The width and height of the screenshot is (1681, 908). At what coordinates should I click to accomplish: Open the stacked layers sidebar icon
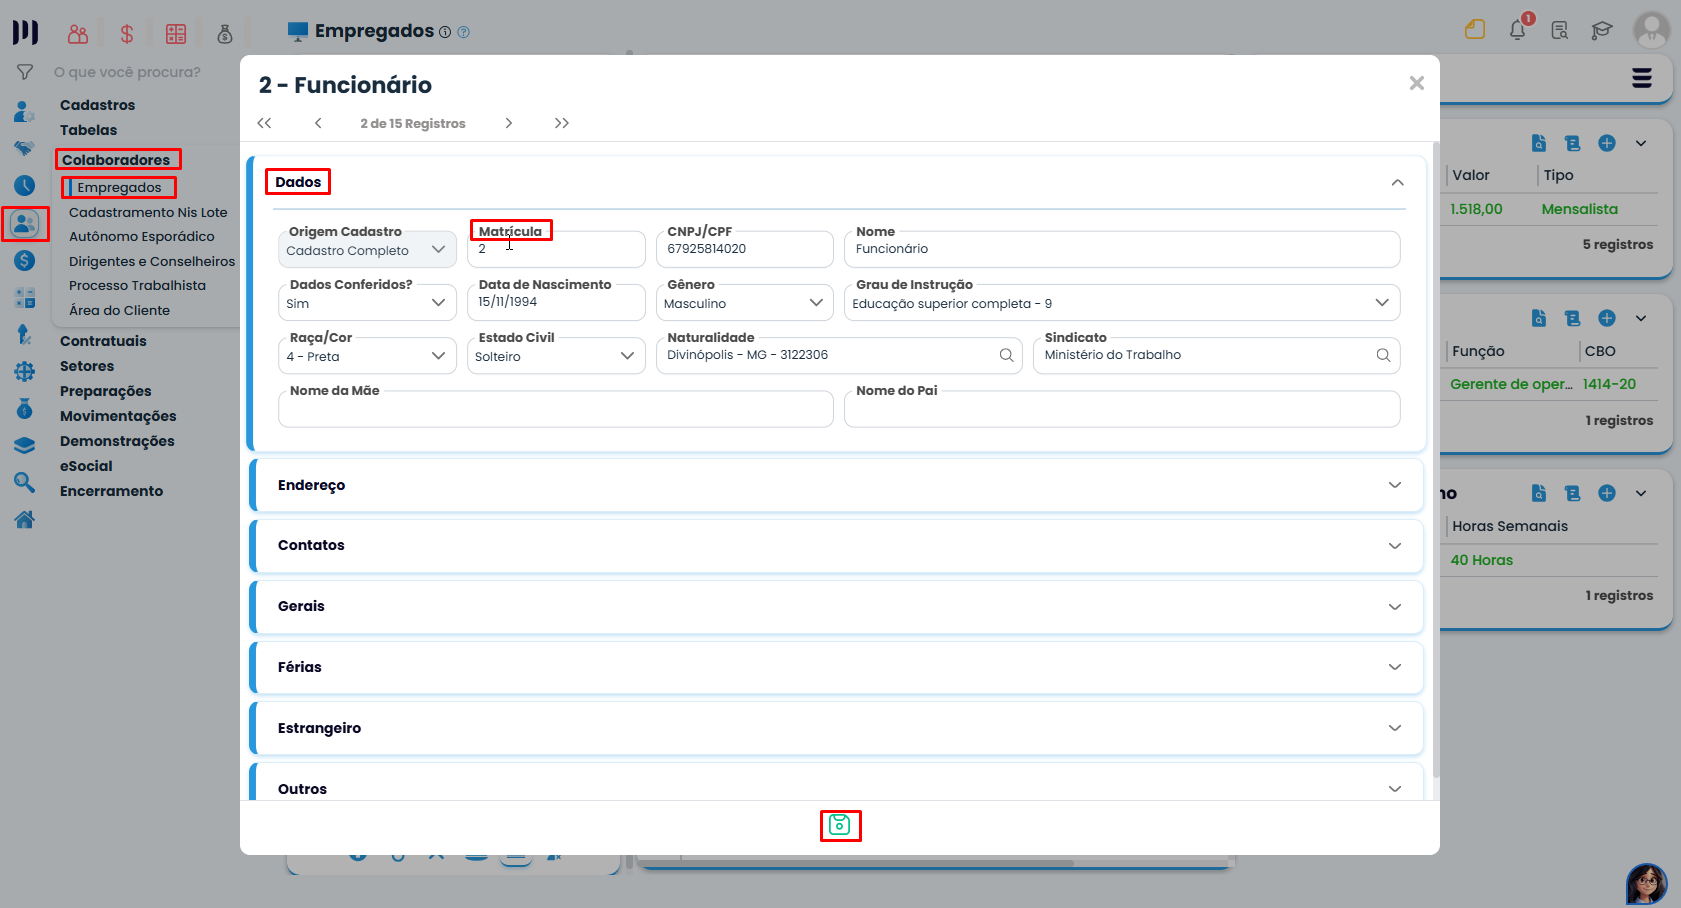coord(24,446)
